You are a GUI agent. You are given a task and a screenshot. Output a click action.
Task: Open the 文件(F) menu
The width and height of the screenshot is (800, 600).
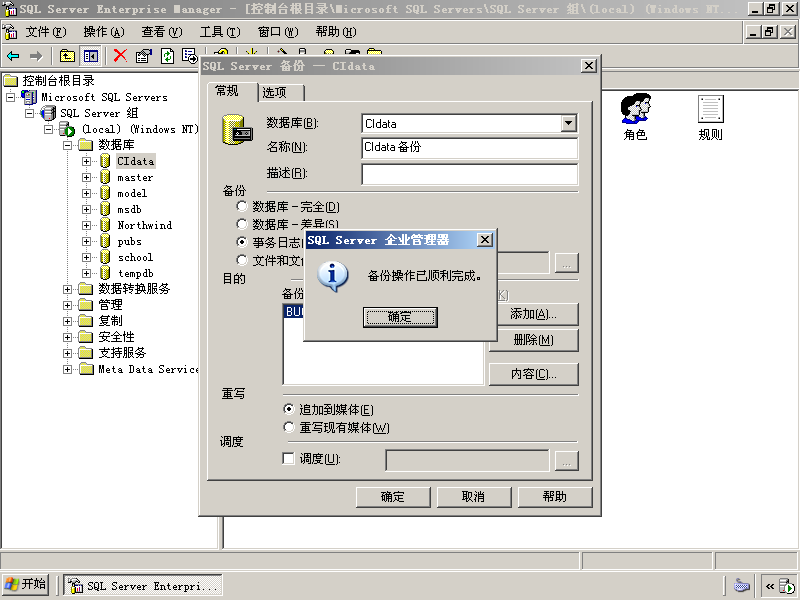coord(46,32)
